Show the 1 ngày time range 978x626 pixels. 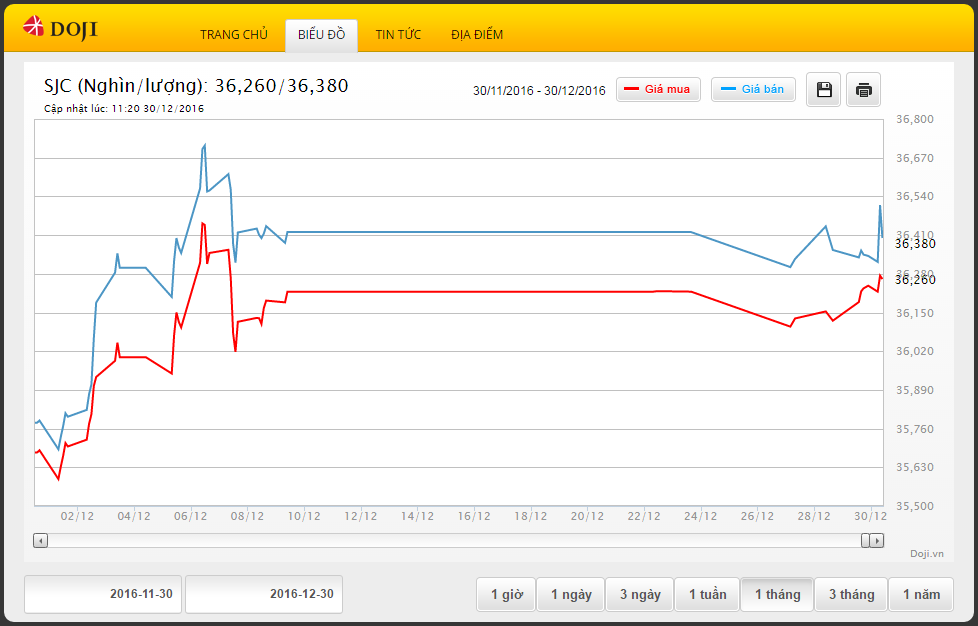click(x=571, y=594)
